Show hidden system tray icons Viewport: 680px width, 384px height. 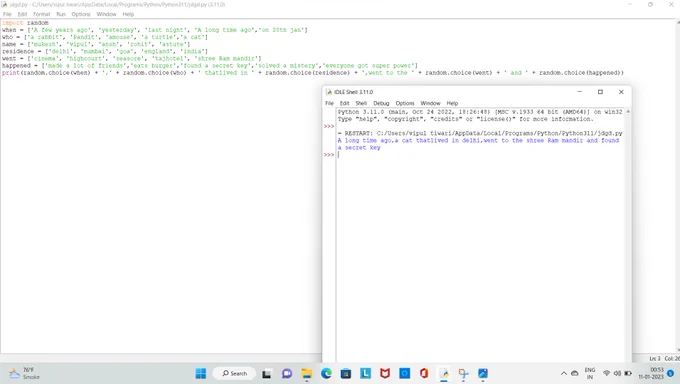coord(564,374)
